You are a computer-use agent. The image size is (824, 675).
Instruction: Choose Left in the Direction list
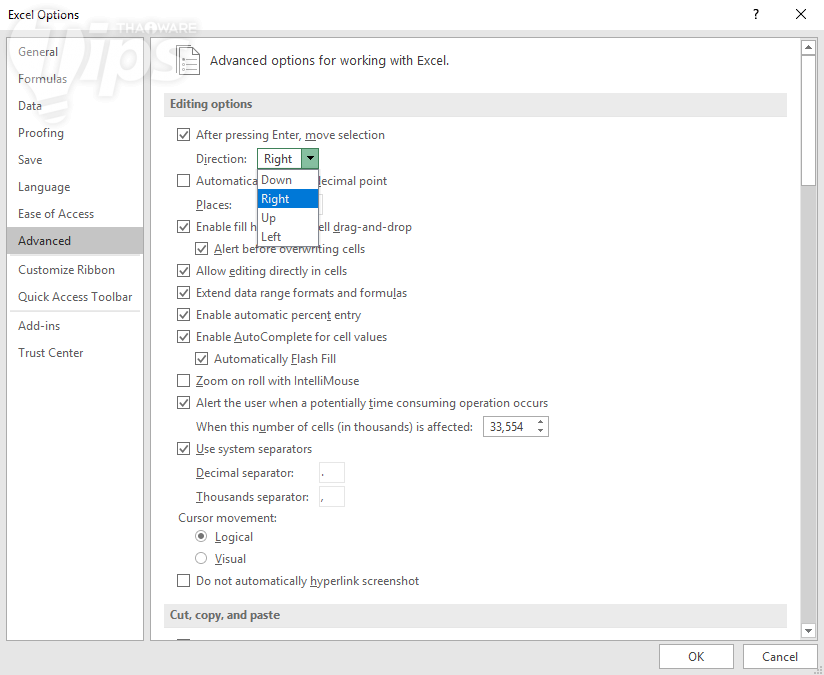click(287, 237)
